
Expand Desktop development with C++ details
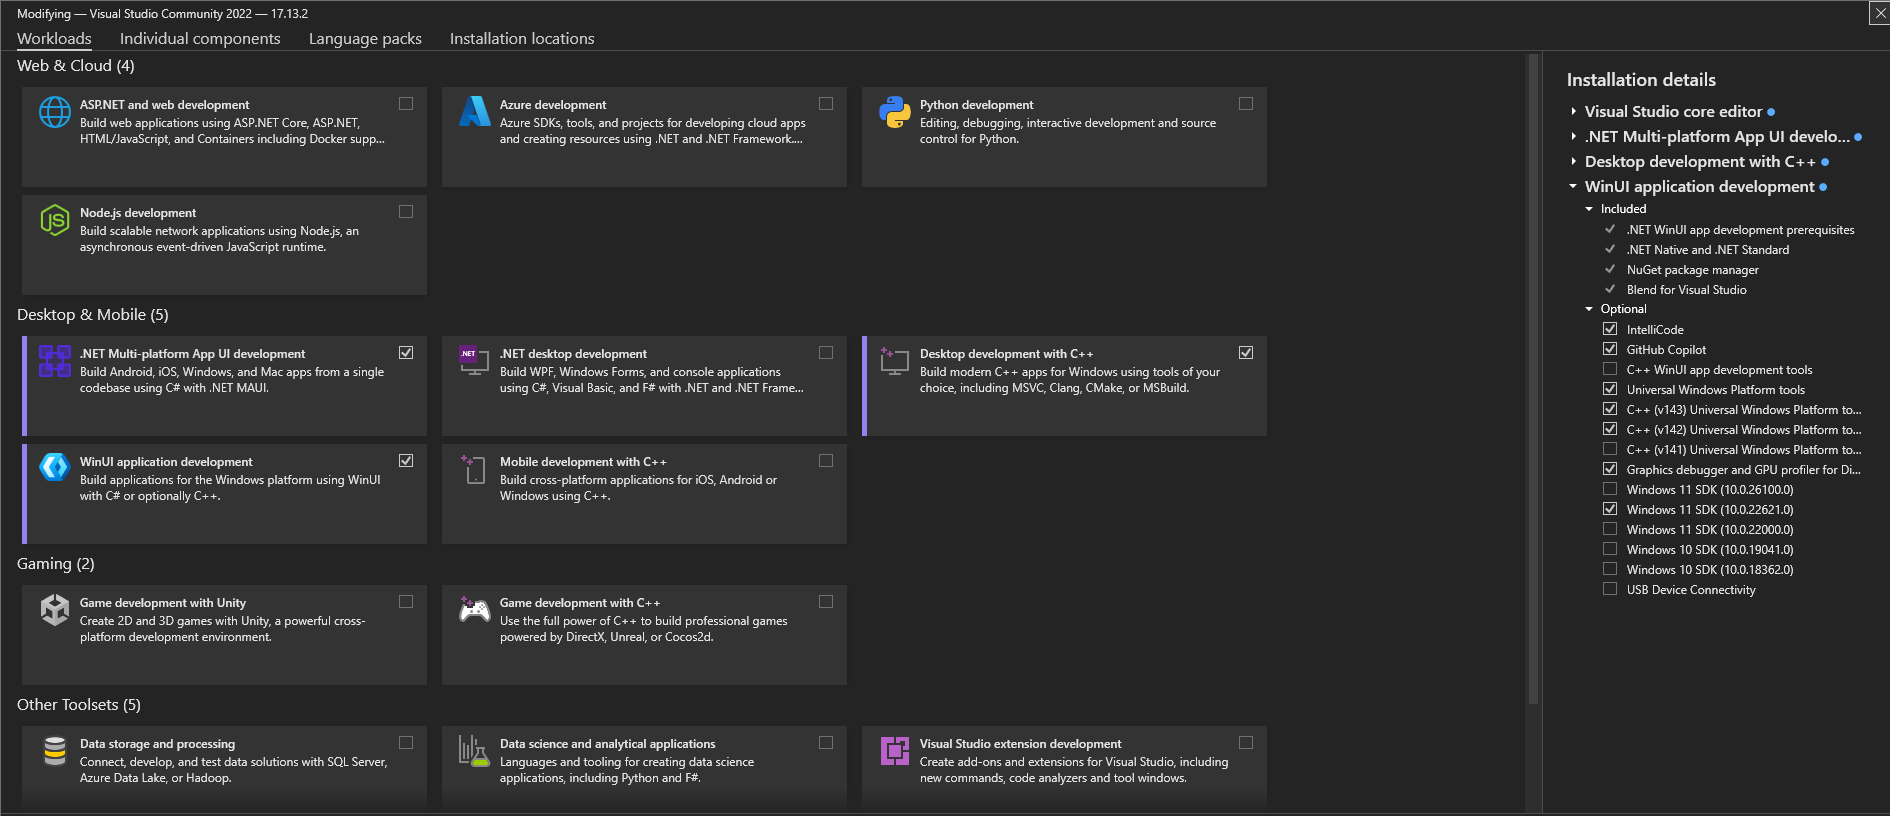click(x=1574, y=162)
